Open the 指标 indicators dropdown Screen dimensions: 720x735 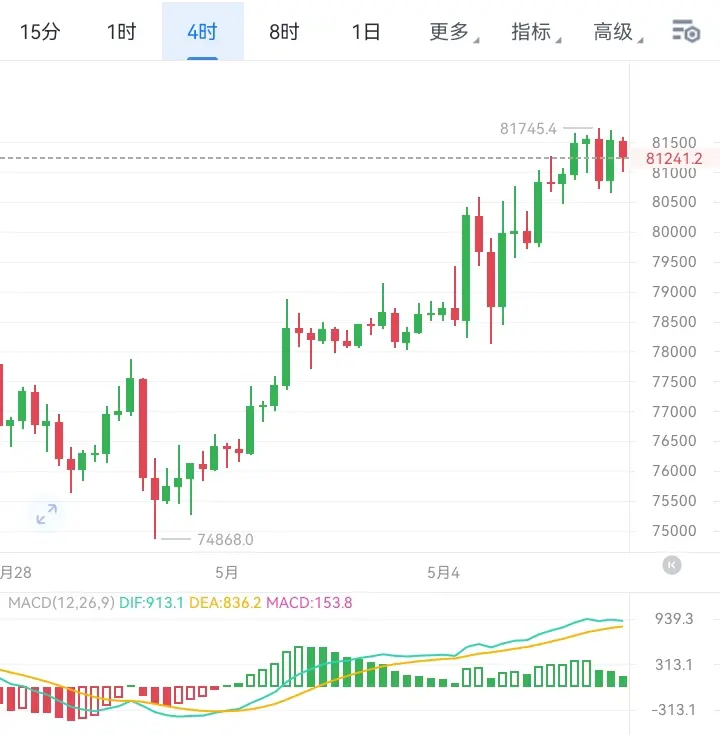(535, 31)
